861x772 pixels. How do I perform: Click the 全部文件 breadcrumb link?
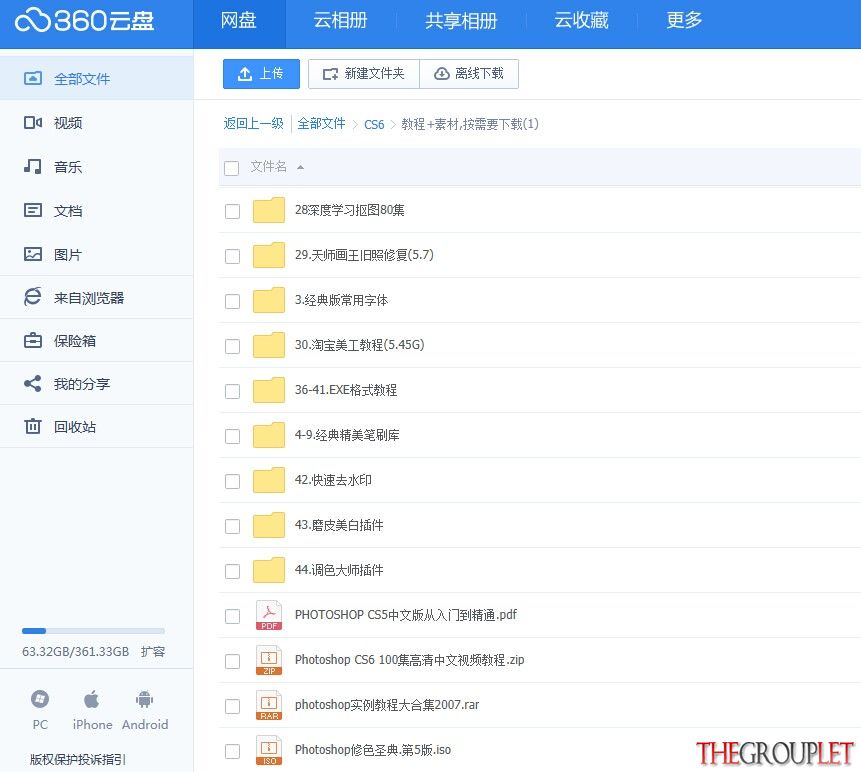point(321,124)
